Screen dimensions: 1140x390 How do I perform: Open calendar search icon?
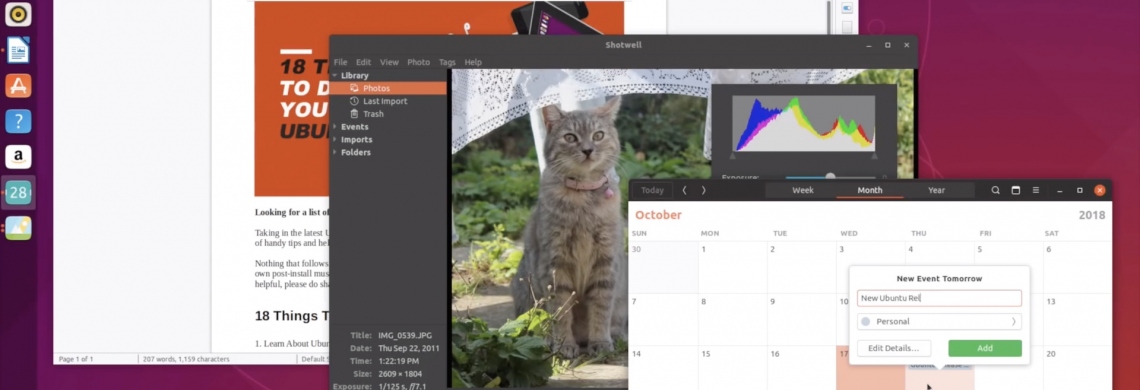[x=995, y=191]
